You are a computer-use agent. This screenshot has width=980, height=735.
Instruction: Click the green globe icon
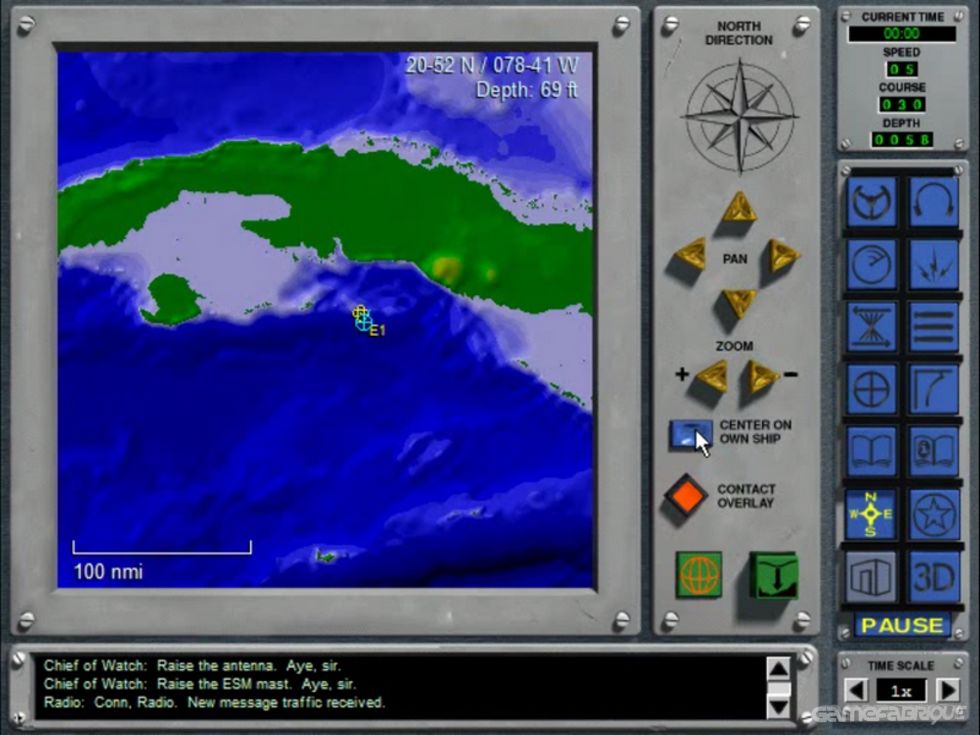coord(699,574)
